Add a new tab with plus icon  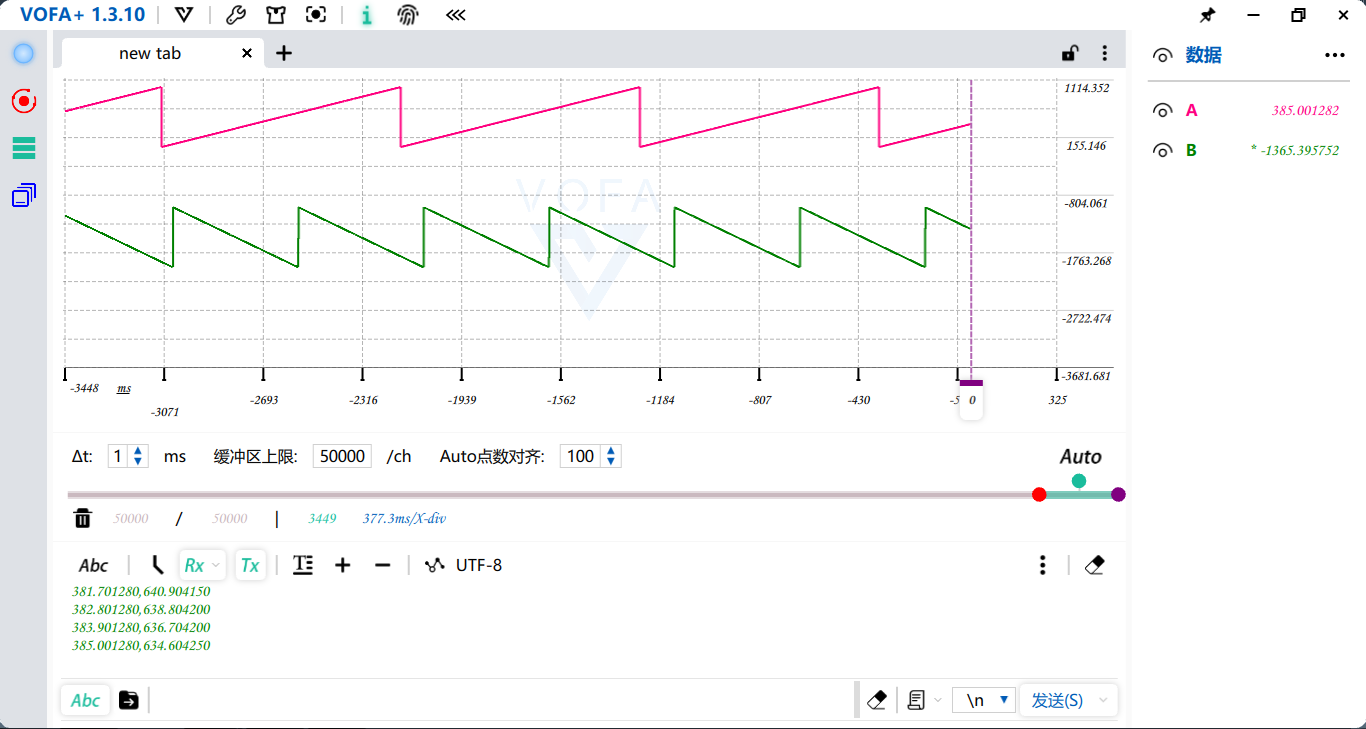284,53
